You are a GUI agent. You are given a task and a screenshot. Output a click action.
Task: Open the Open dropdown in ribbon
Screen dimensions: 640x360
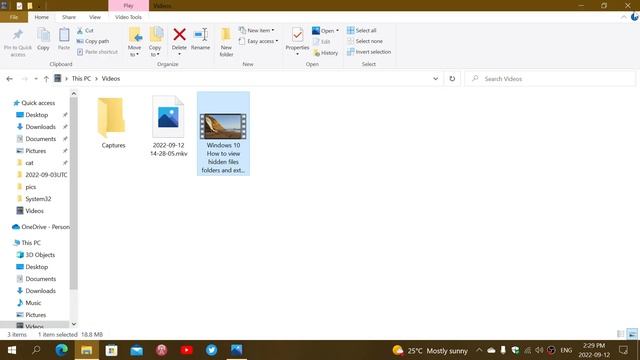325,31
